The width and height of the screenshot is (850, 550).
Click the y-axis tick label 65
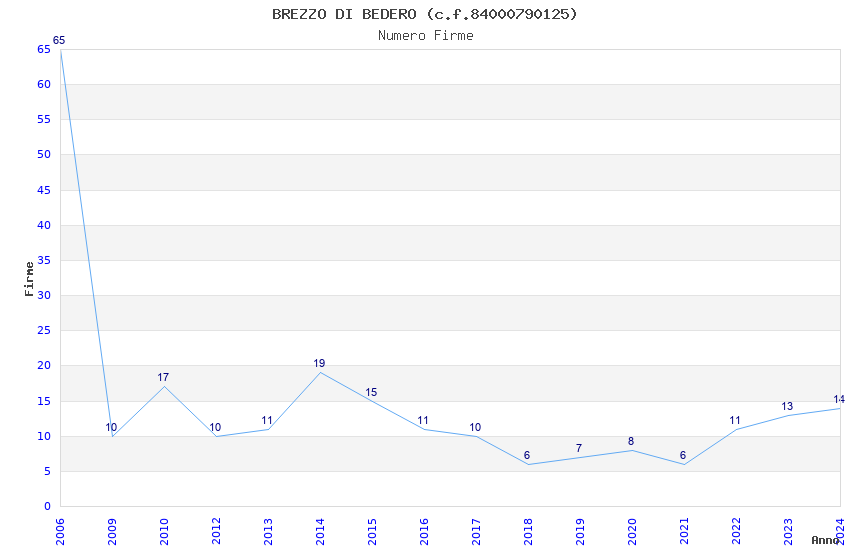[x=44, y=49]
